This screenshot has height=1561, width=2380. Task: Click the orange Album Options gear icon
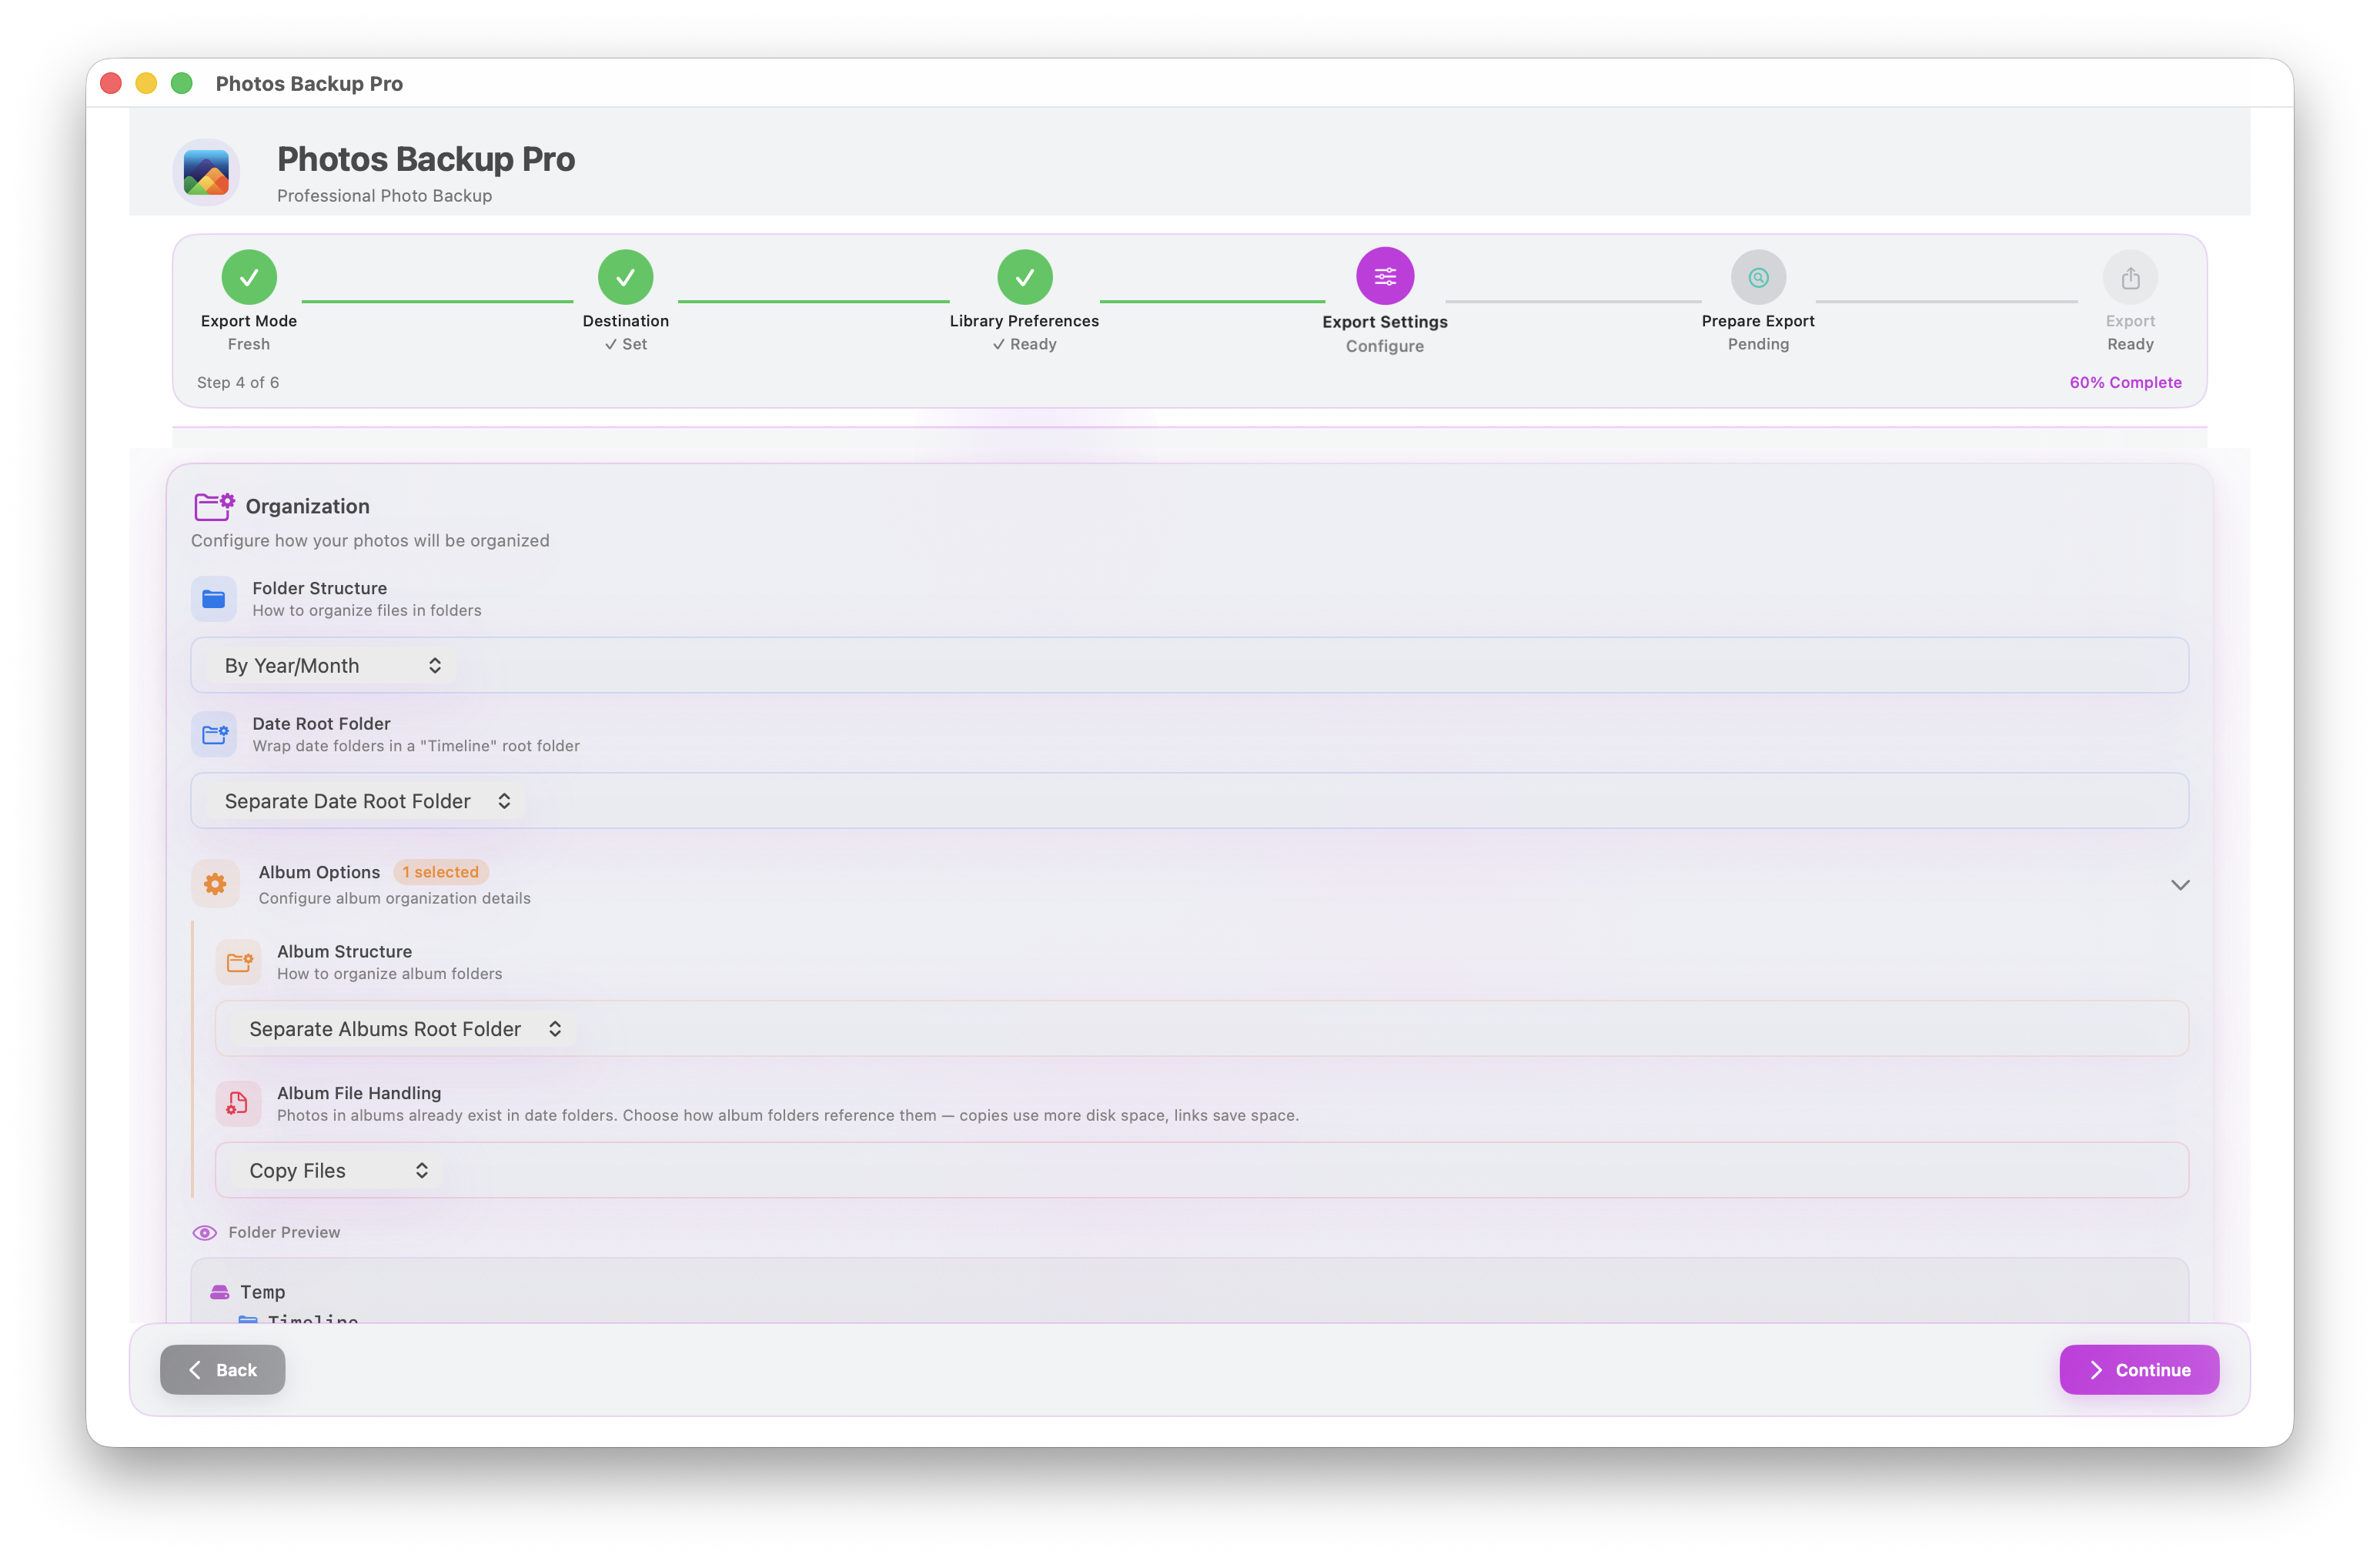pyautogui.click(x=215, y=884)
